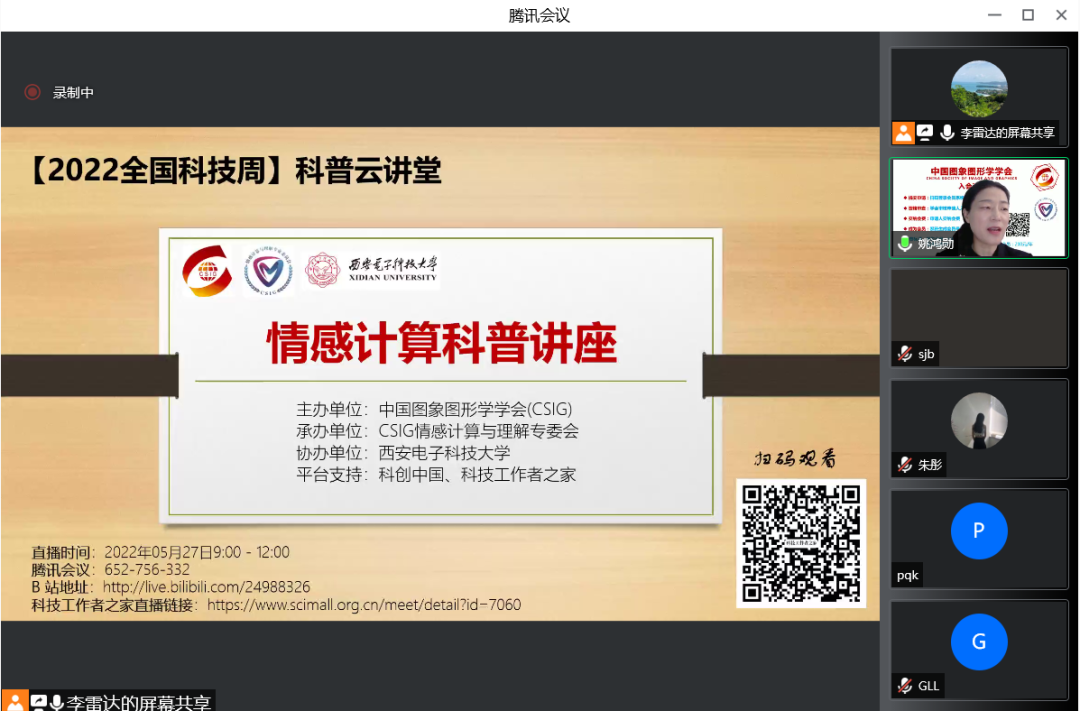Click the orange host person icon on 李雷达 tile
The image size is (1080, 711).
click(x=903, y=132)
